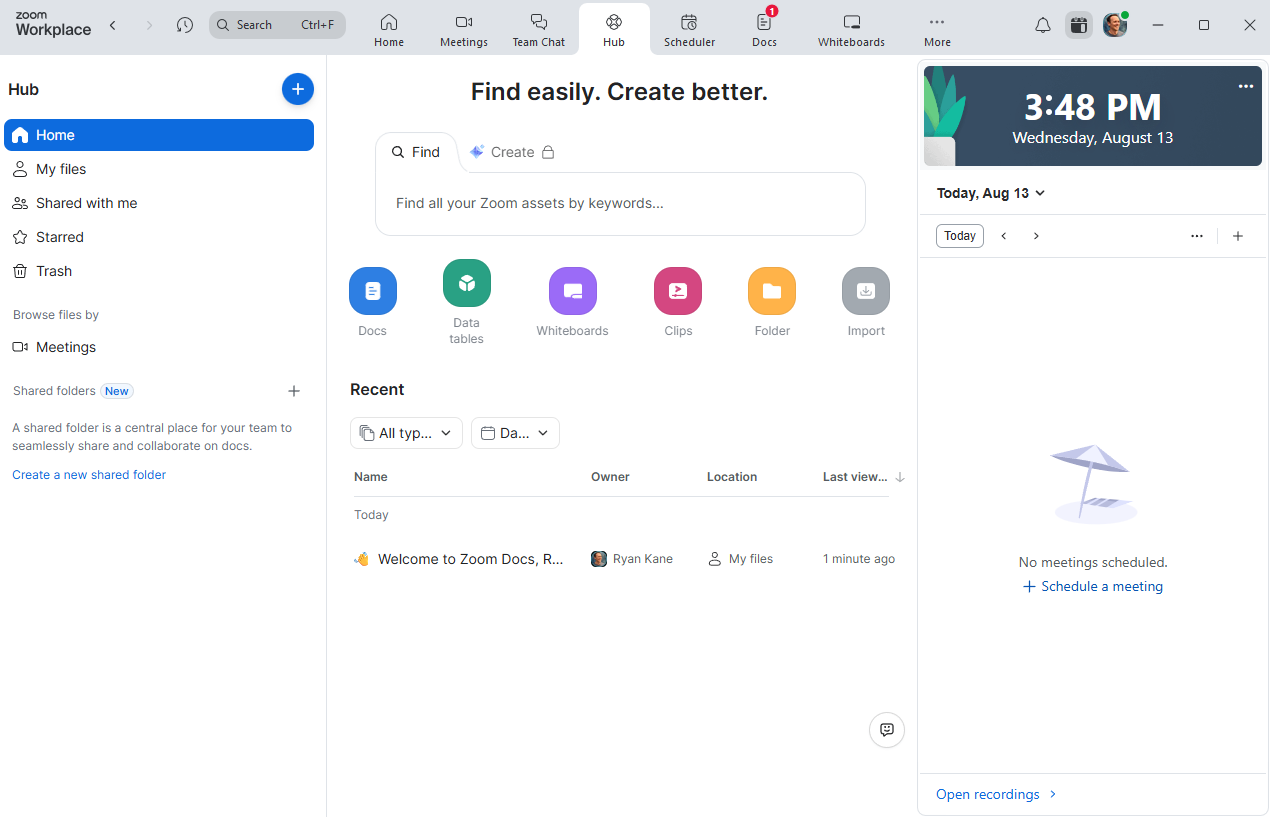
Task: Open My files in sidebar
Action: [x=159, y=169]
